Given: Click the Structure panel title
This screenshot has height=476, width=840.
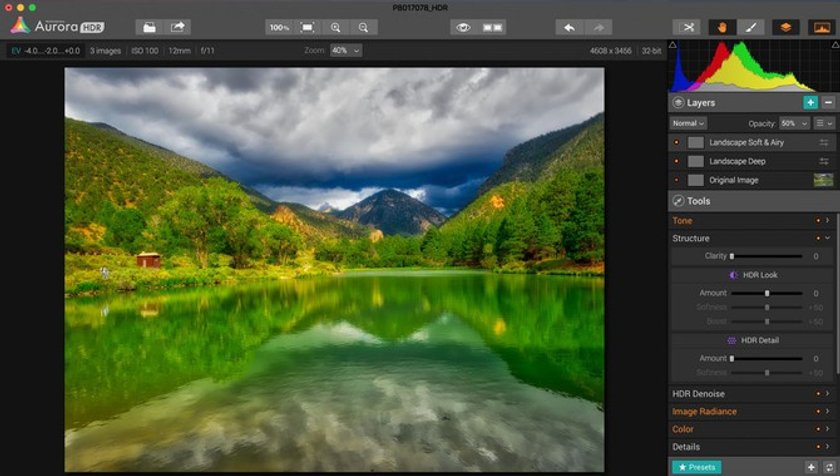Looking at the screenshot, I should 691,238.
